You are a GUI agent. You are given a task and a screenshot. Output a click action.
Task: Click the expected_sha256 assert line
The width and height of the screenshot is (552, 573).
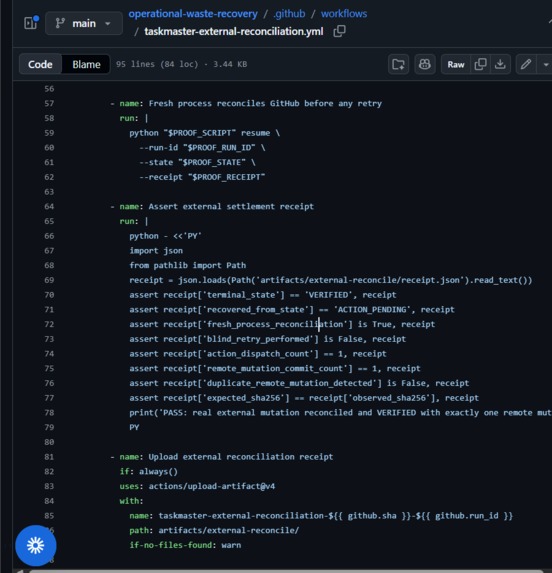tap(304, 398)
